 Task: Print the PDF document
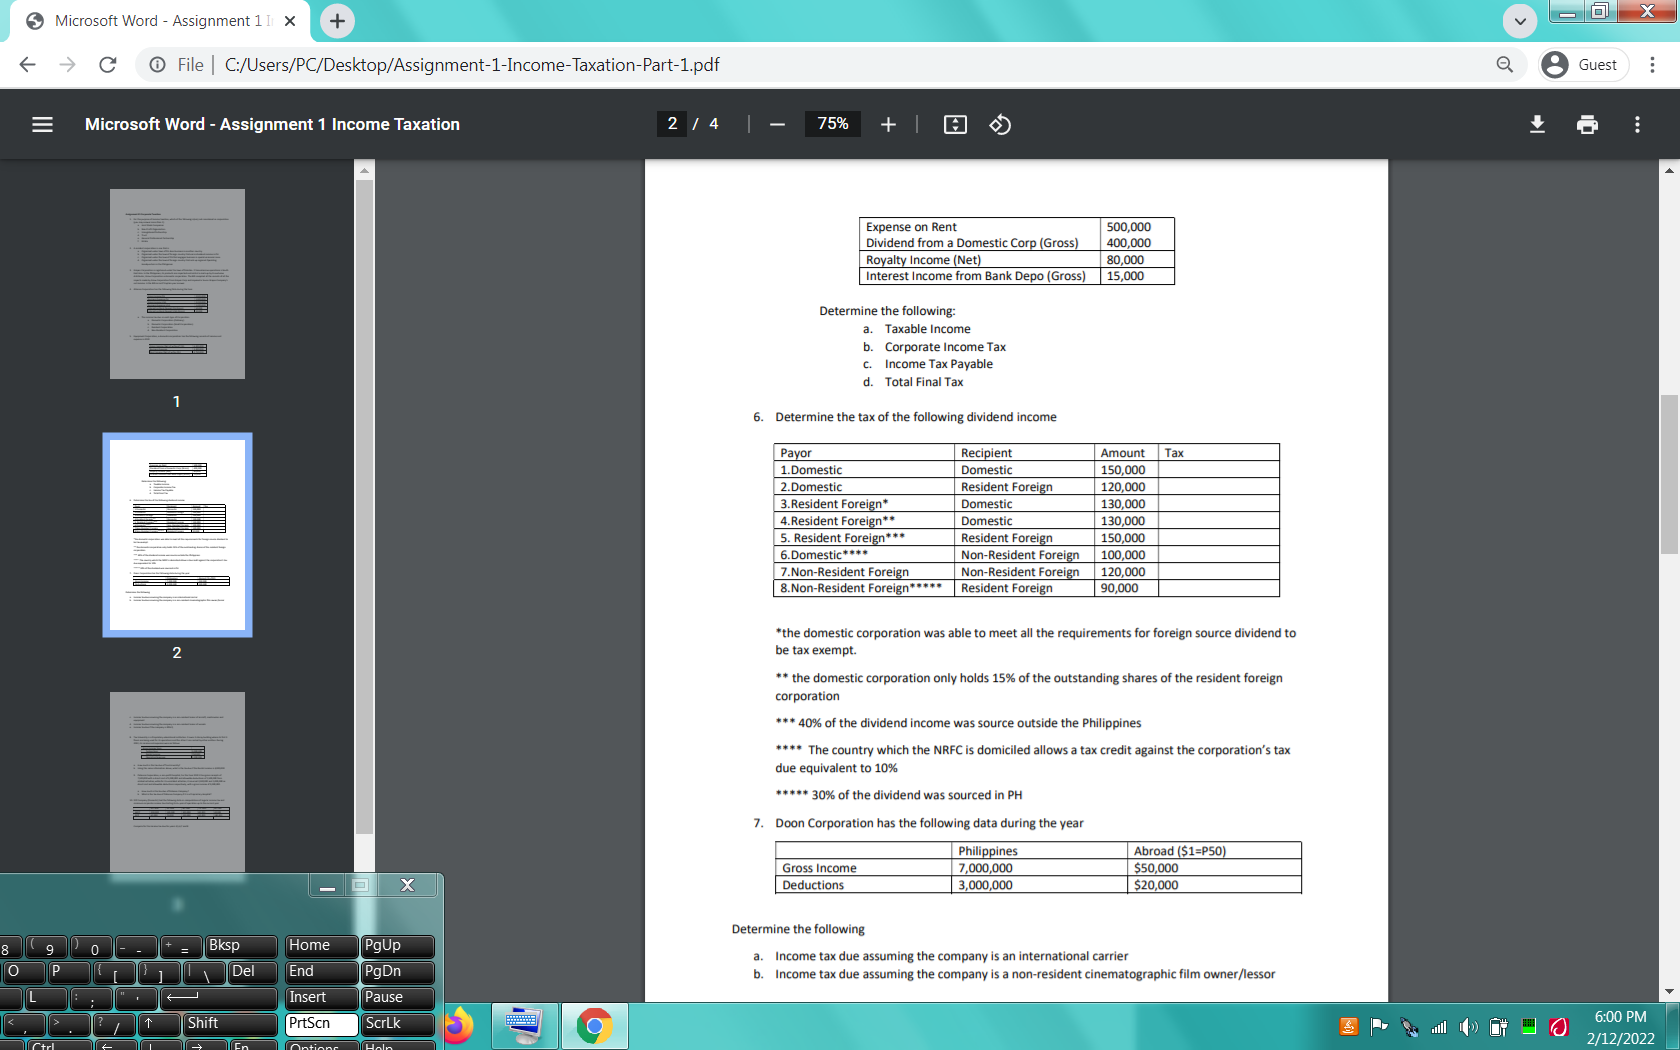[1587, 124]
